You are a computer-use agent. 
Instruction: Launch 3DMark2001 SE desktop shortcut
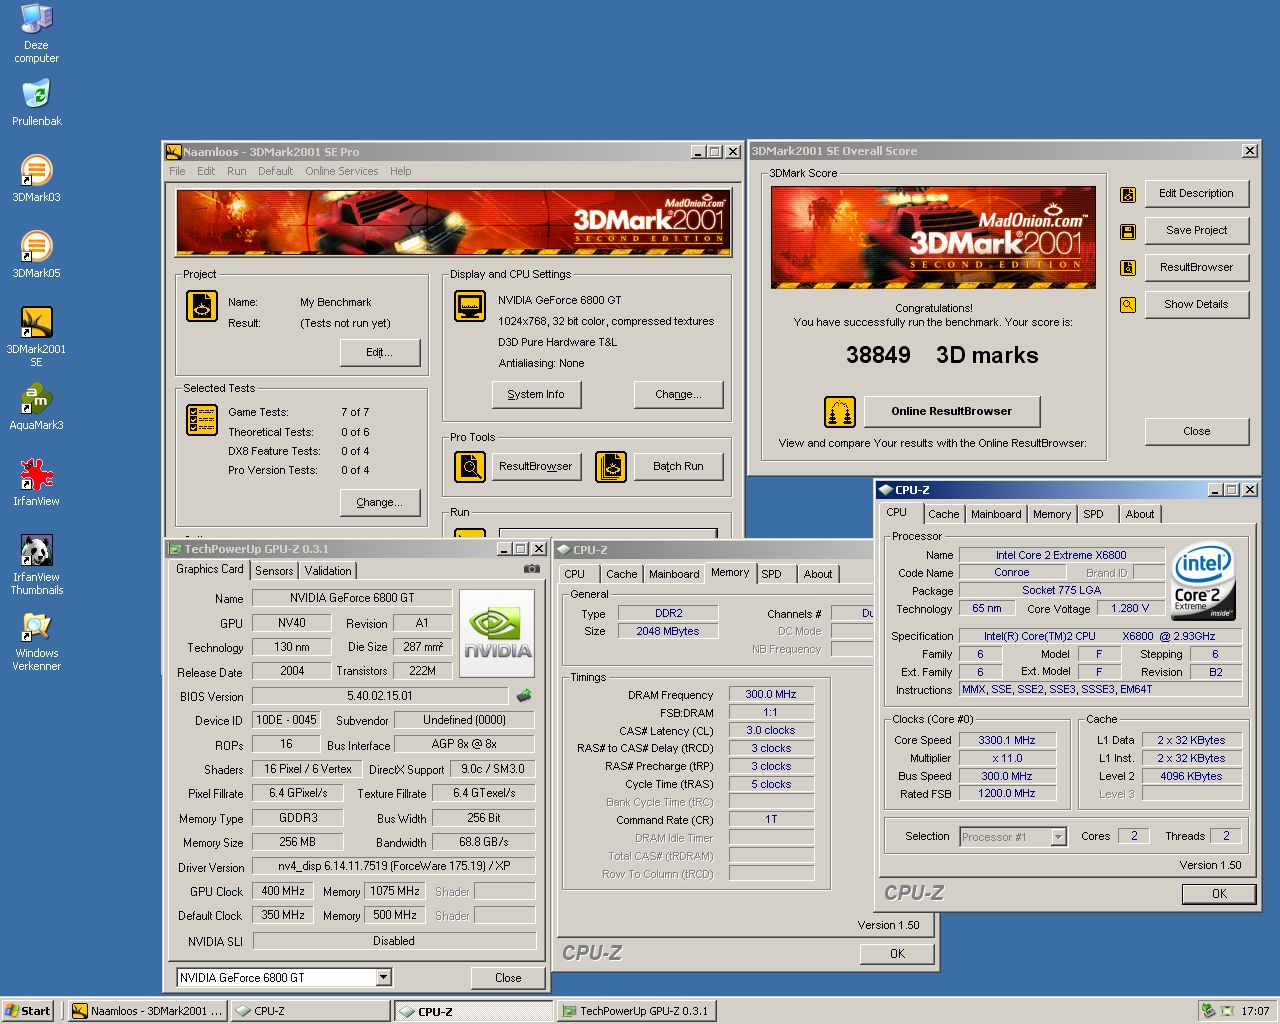tap(36, 337)
